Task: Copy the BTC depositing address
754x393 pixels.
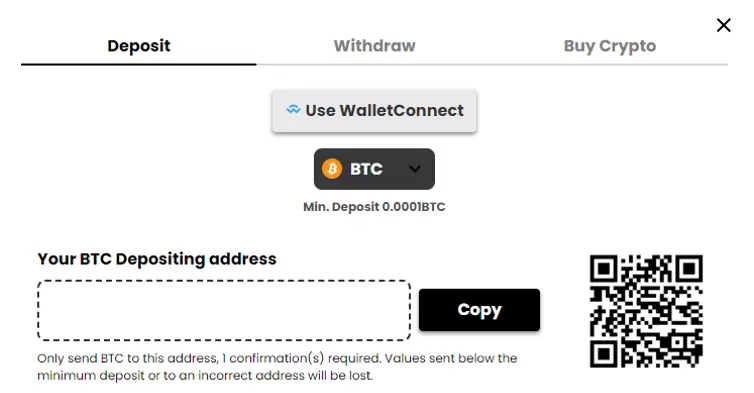Action: [x=479, y=310]
